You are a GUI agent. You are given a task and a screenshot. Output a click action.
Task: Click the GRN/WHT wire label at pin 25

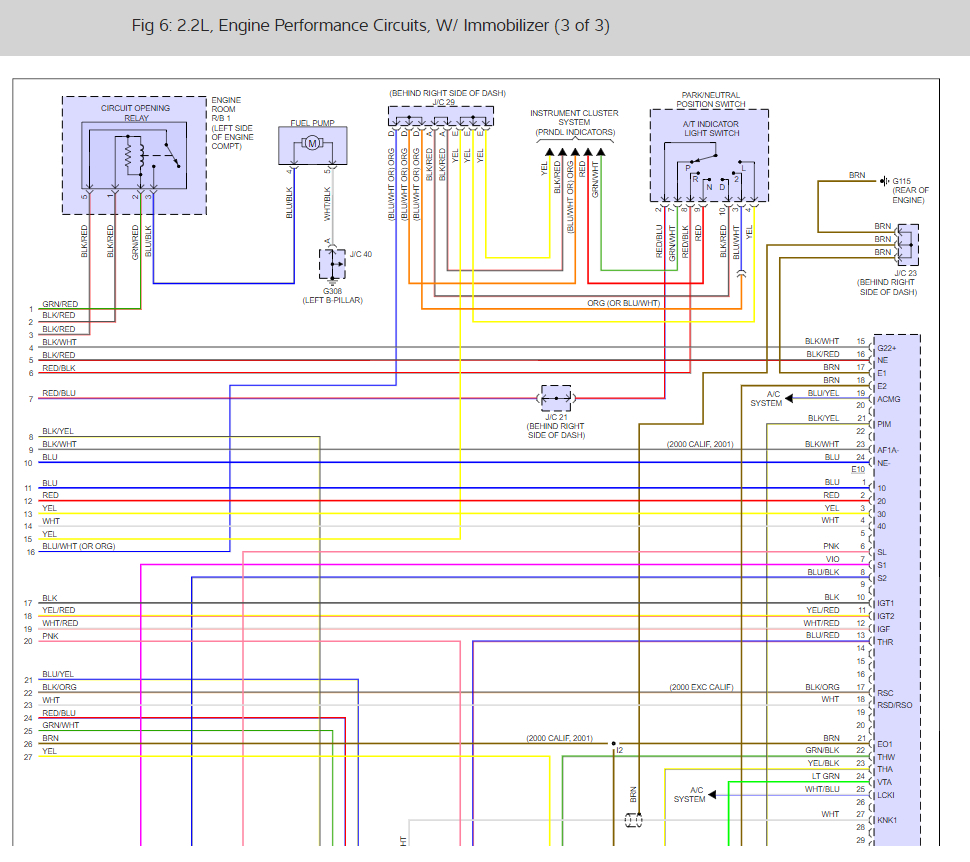tap(61, 725)
